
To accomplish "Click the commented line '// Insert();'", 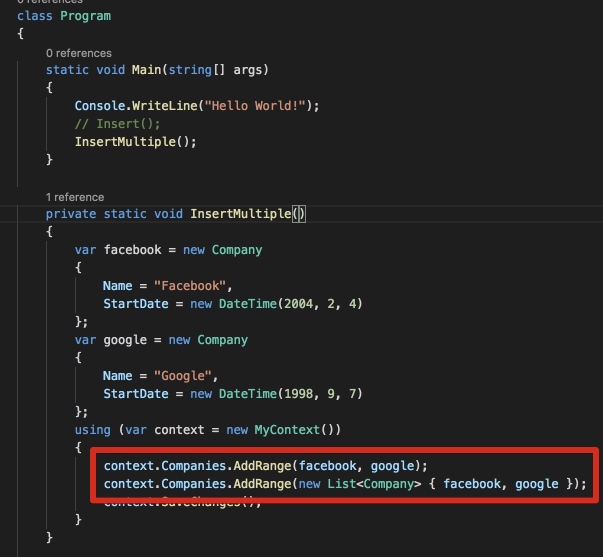I will pos(117,124).
